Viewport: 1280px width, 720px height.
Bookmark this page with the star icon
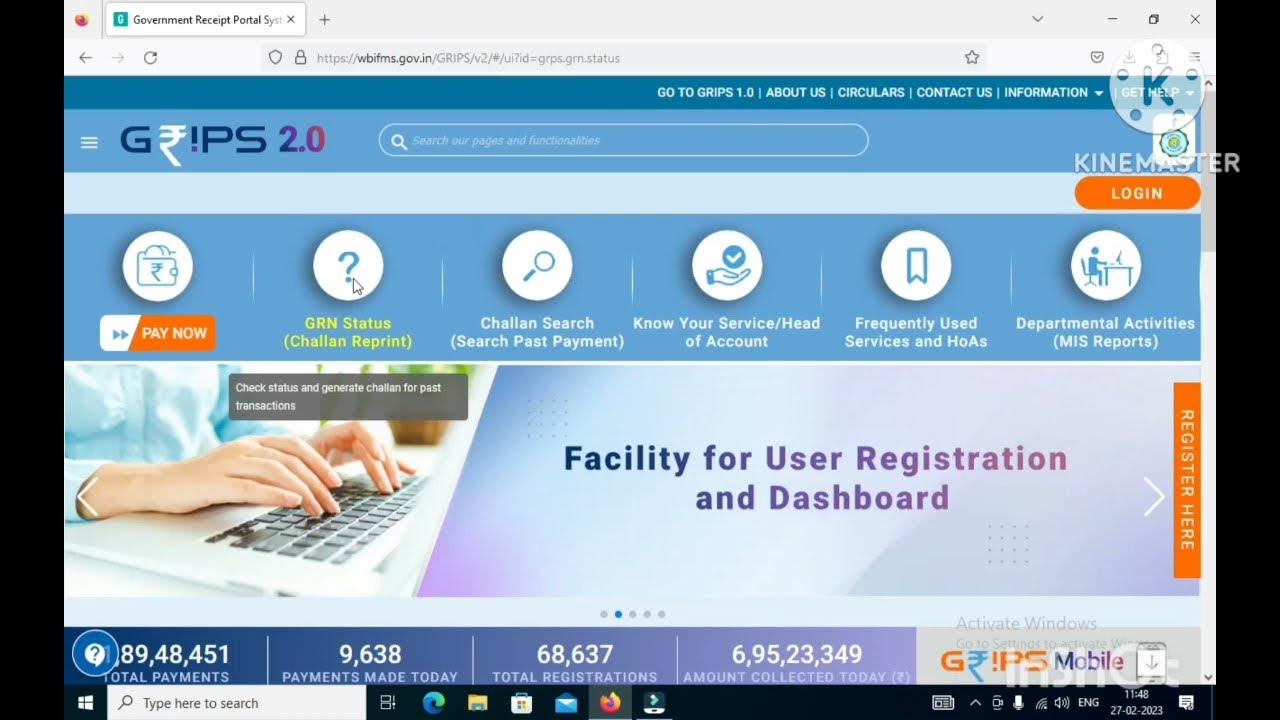pos(972,58)
